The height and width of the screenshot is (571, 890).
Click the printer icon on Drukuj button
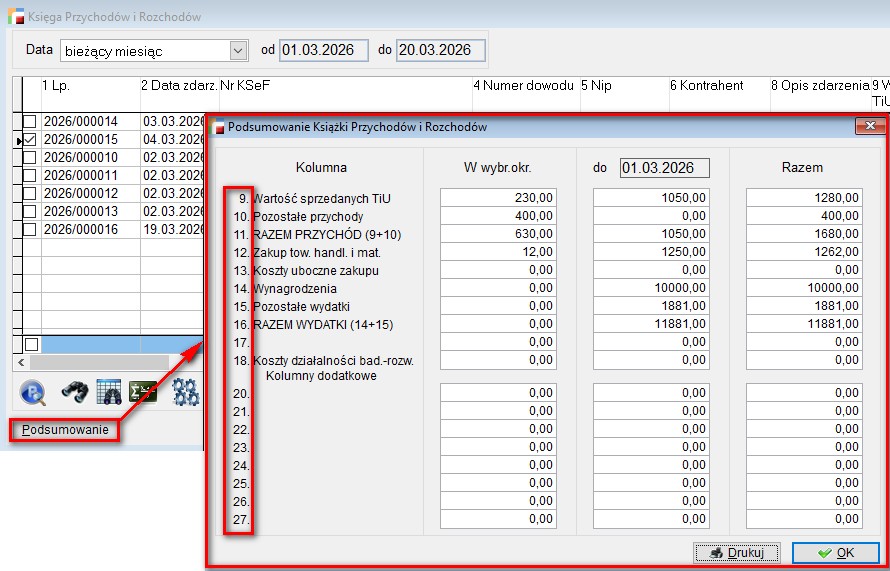714,553
